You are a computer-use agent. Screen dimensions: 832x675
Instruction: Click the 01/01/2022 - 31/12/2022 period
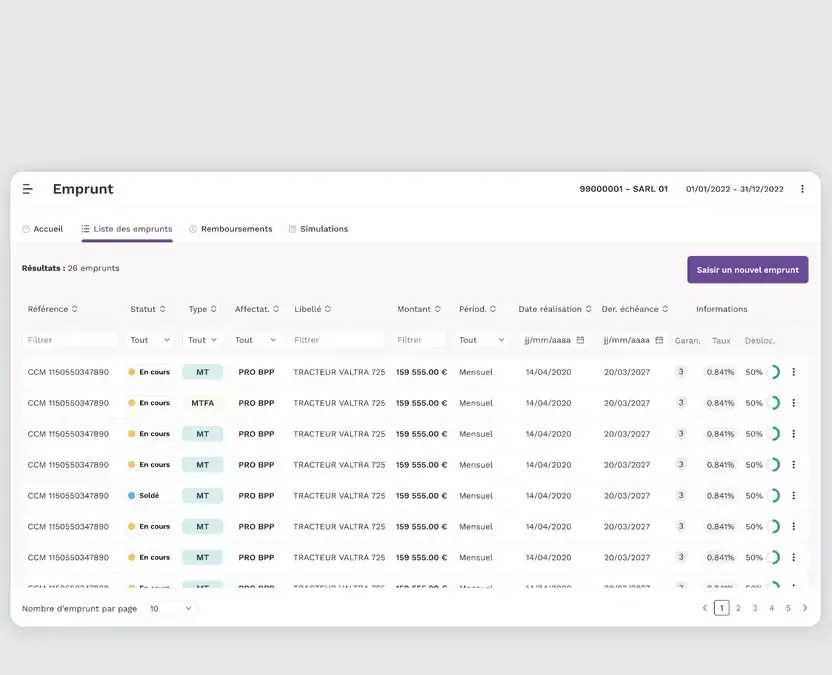[734, 189]
